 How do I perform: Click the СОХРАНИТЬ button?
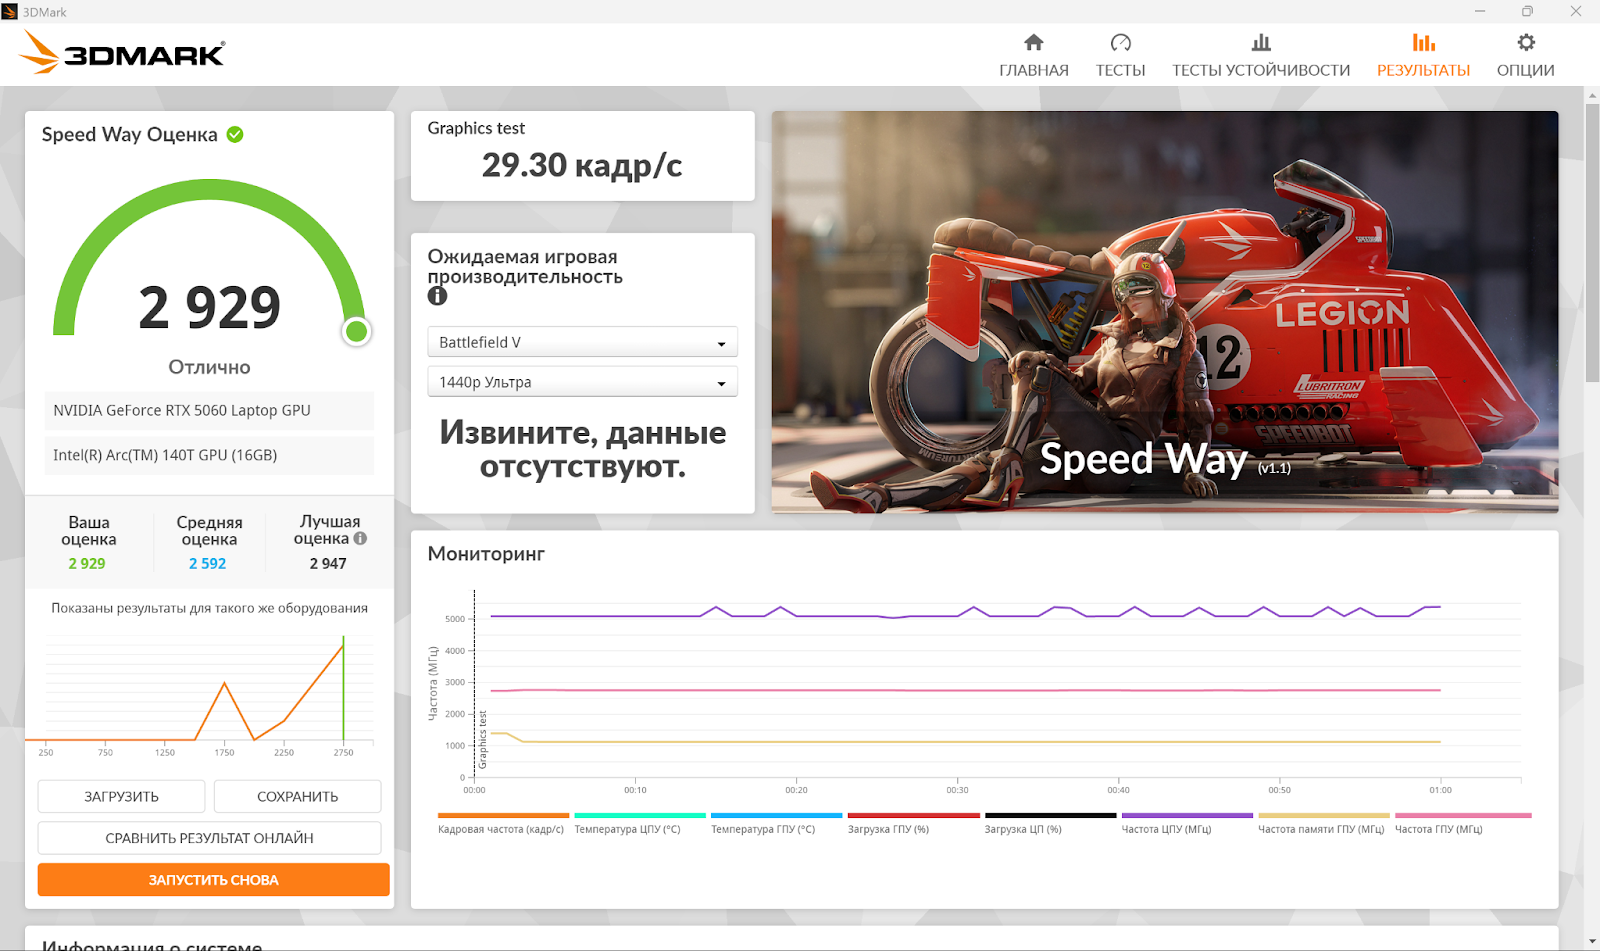tap(297, 797)
